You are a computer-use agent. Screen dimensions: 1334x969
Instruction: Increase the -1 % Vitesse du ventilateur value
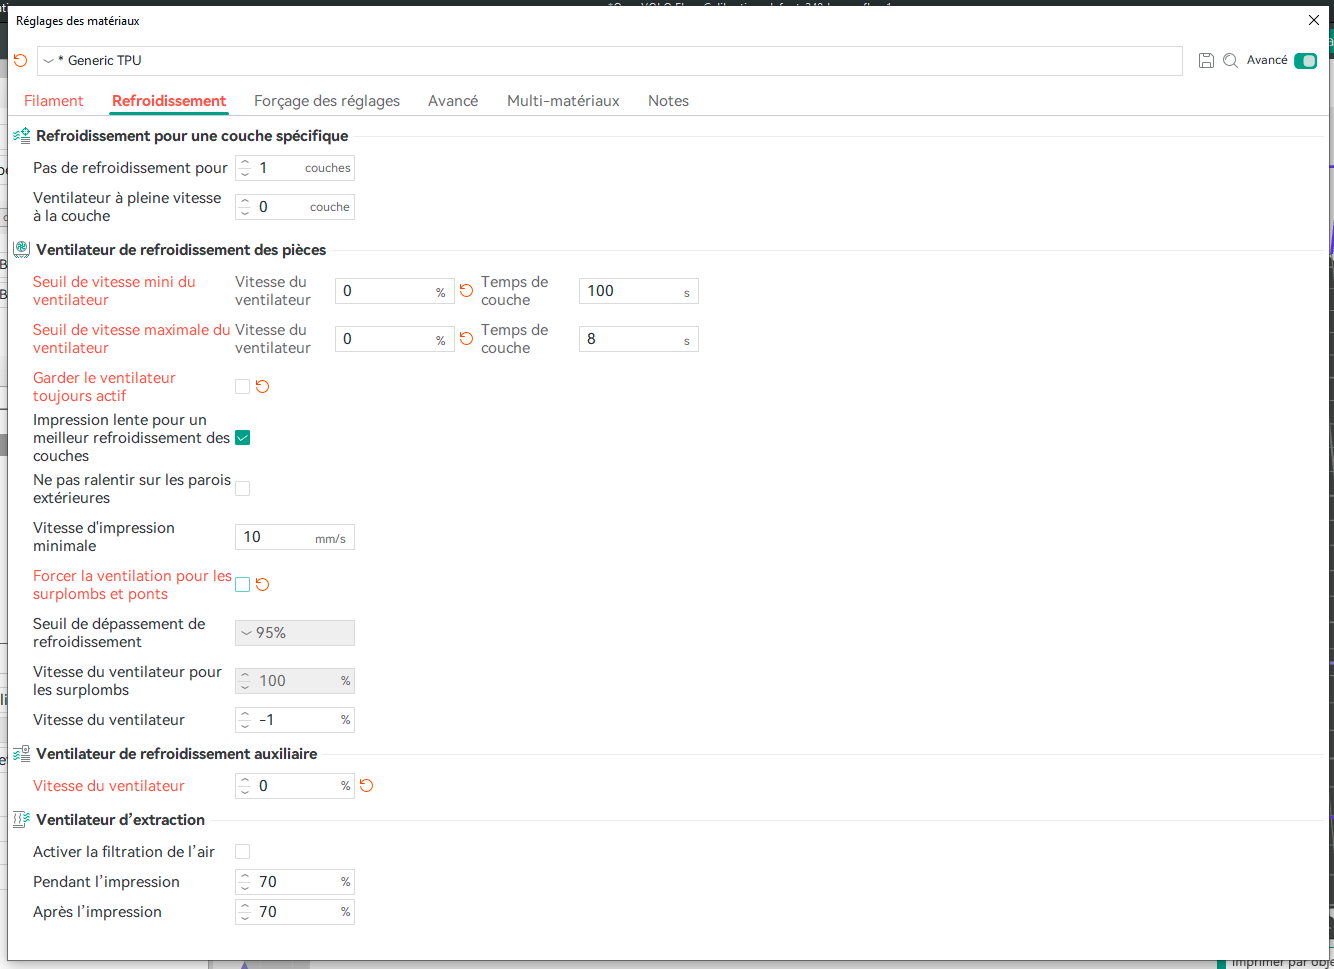[x=245, y=715]
